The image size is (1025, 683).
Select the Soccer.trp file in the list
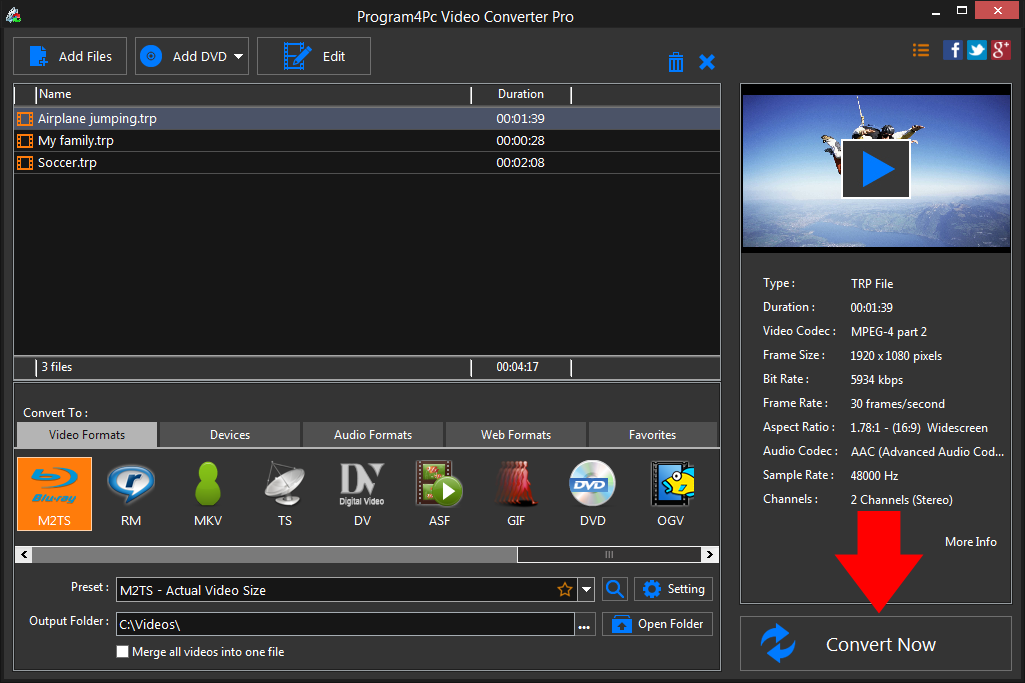[x=200, y=162]
